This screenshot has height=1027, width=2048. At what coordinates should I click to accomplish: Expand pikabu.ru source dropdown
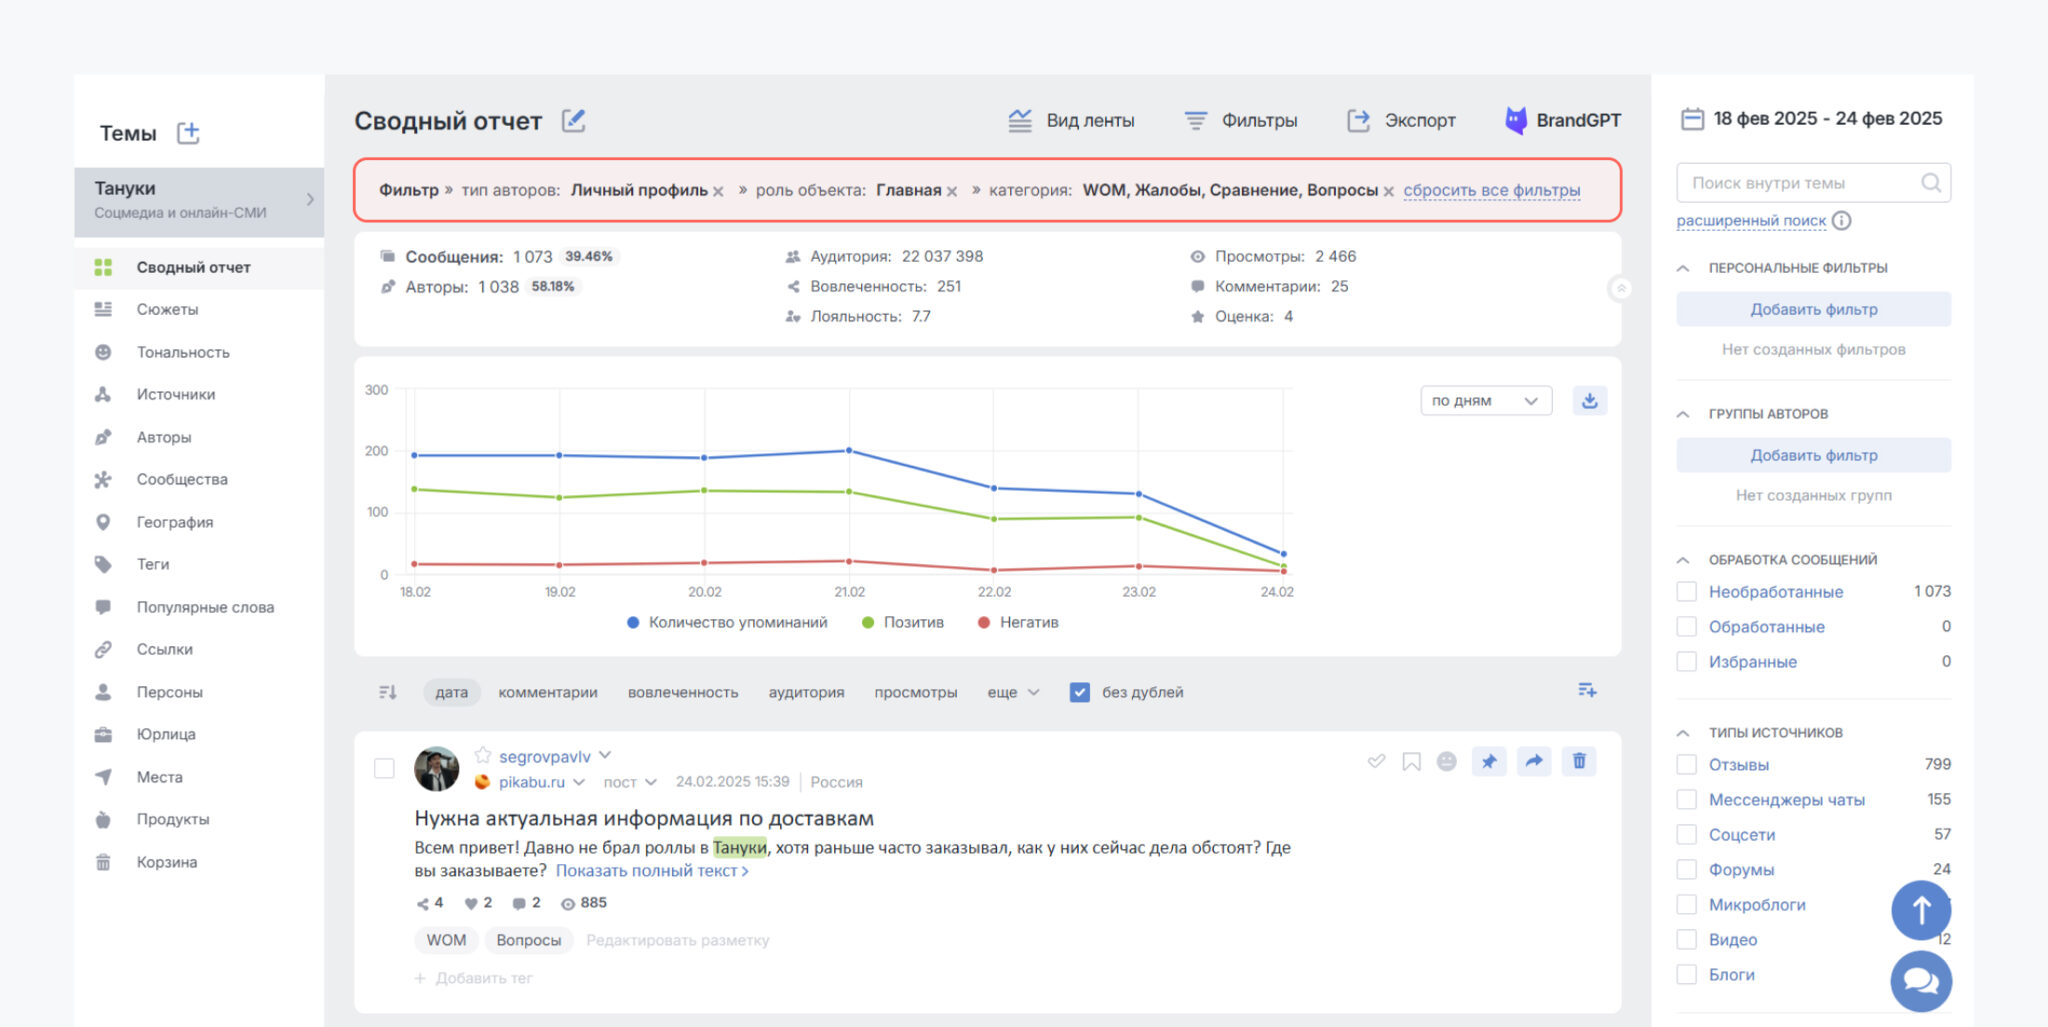[x=579, y=782]
